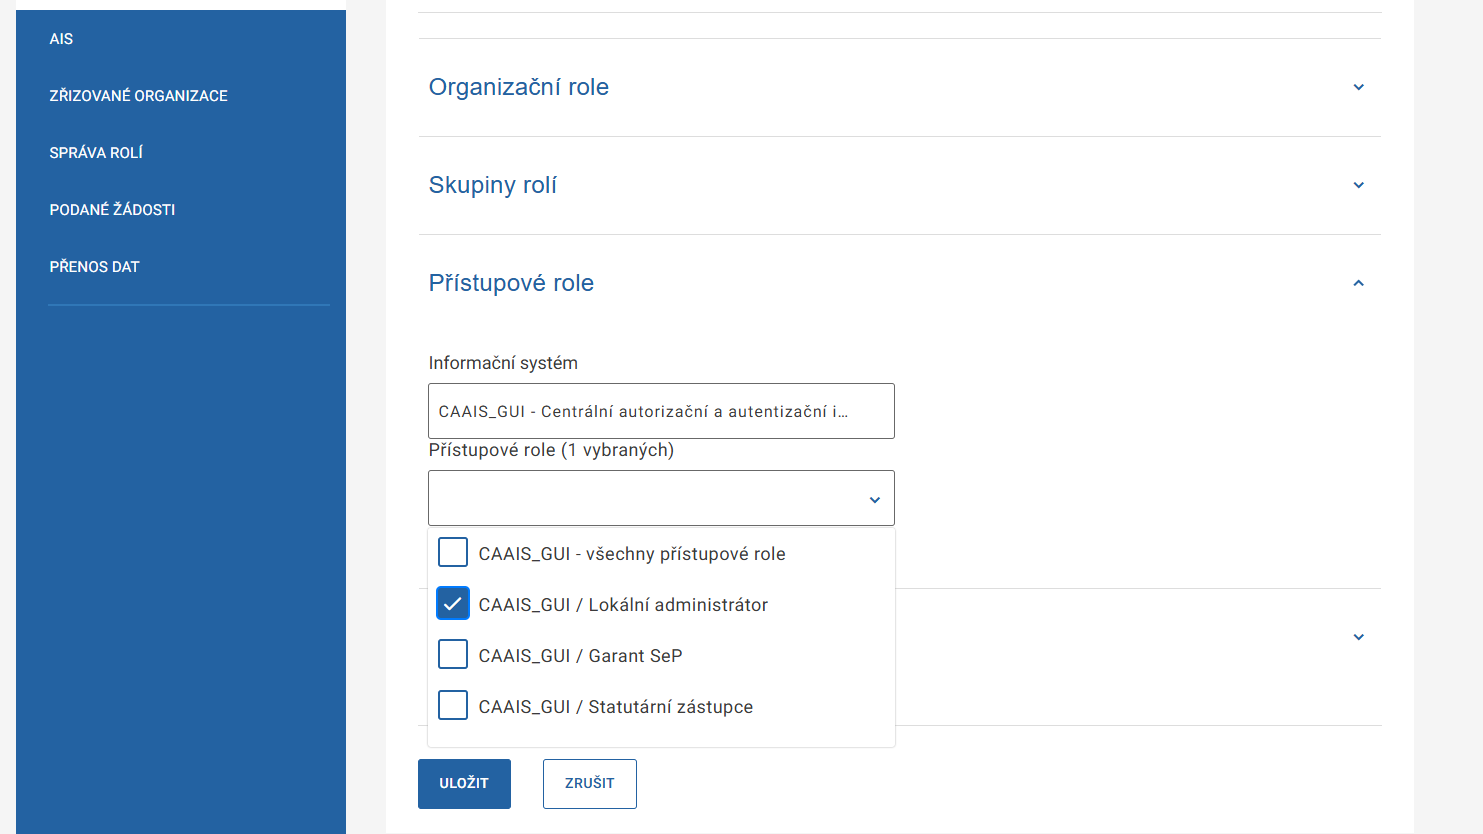
Task: Close the Přístupové role dropdown arrow
Action: pyautogui.click(x=874, y=499)
